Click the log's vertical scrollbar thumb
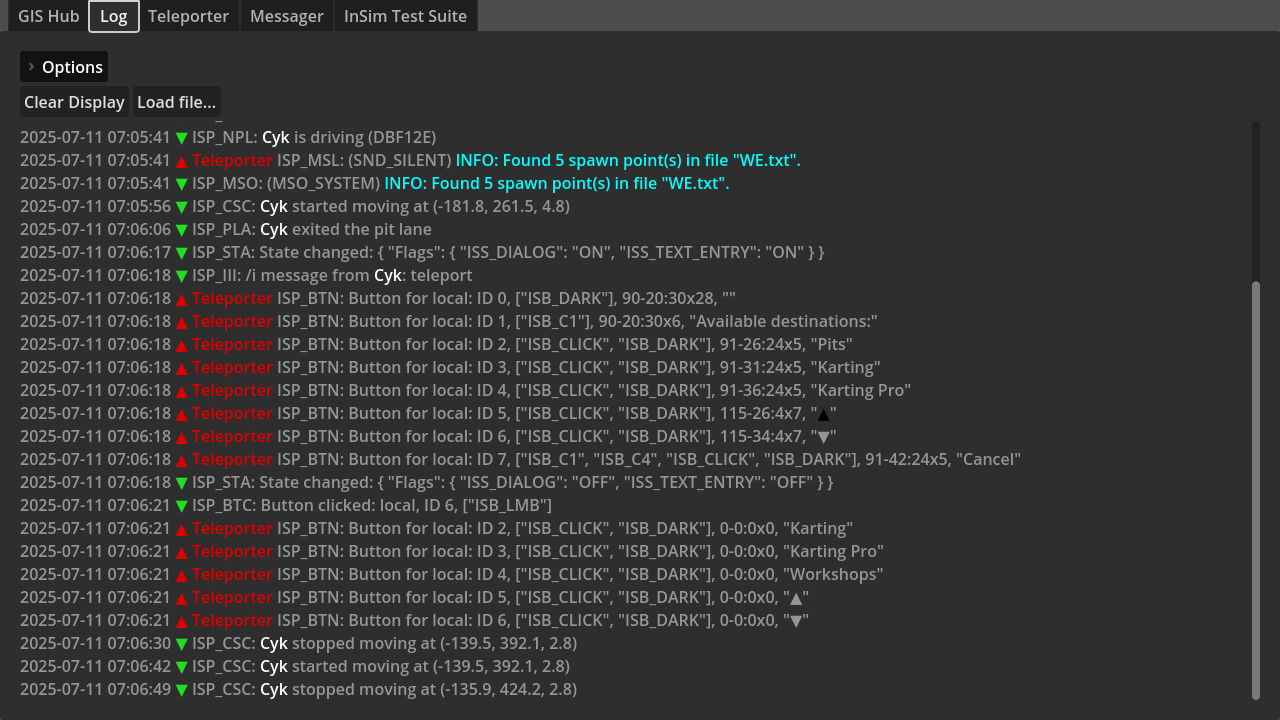1280x720 pixels. tap(1256, 490)
